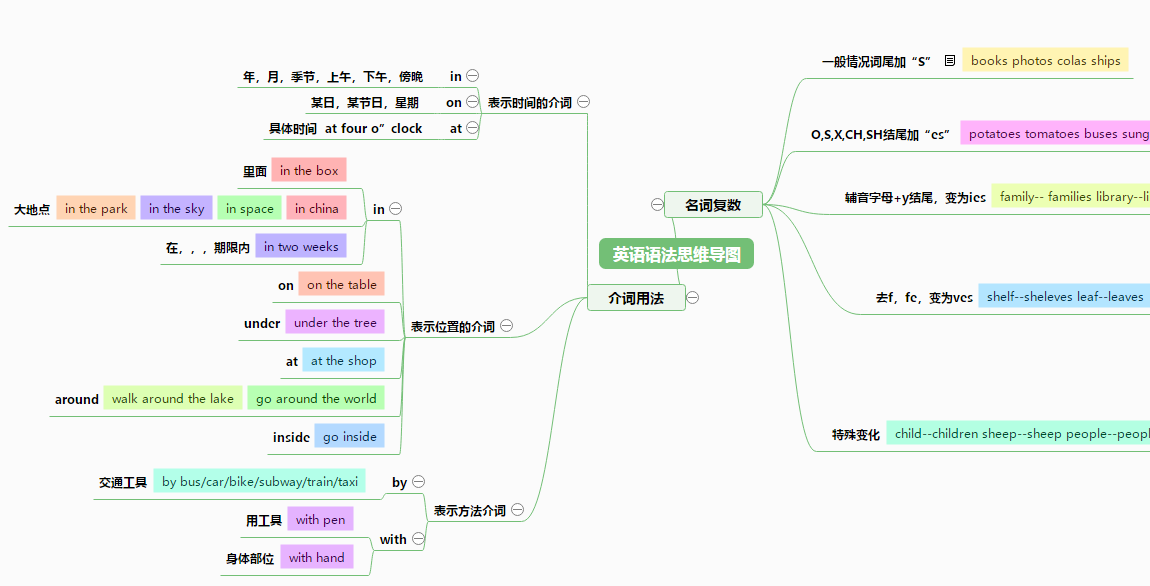Click the 'in the sky' label
Viewport: 1150px width, 586px height.
click(177, 208)
